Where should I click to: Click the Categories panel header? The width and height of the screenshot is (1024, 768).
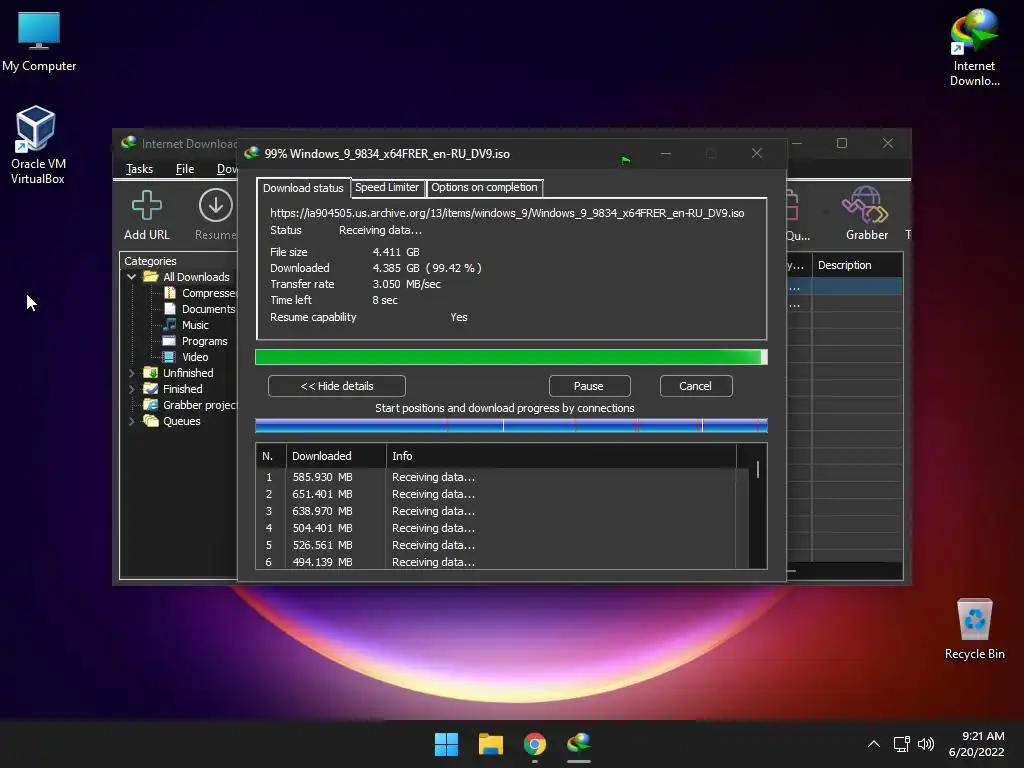pos(150,261)
